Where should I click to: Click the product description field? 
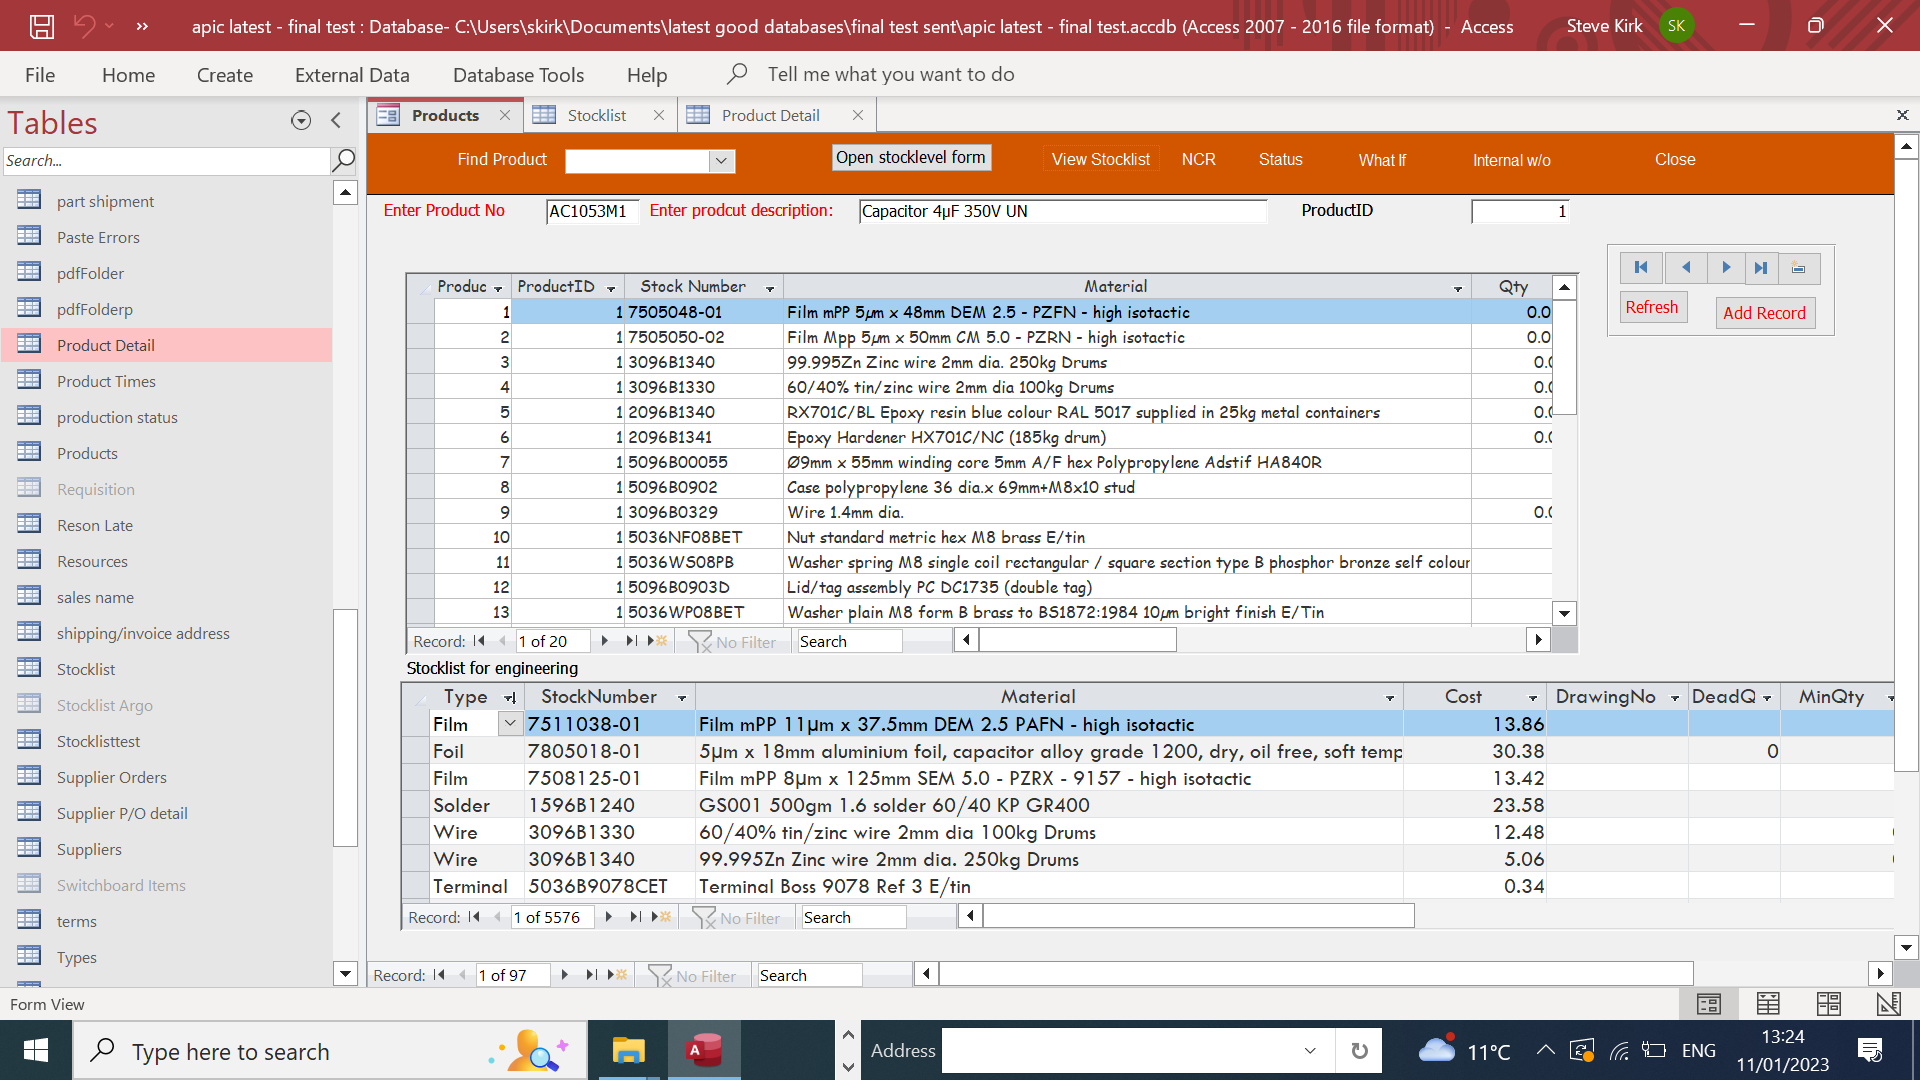pos(1063,211)
